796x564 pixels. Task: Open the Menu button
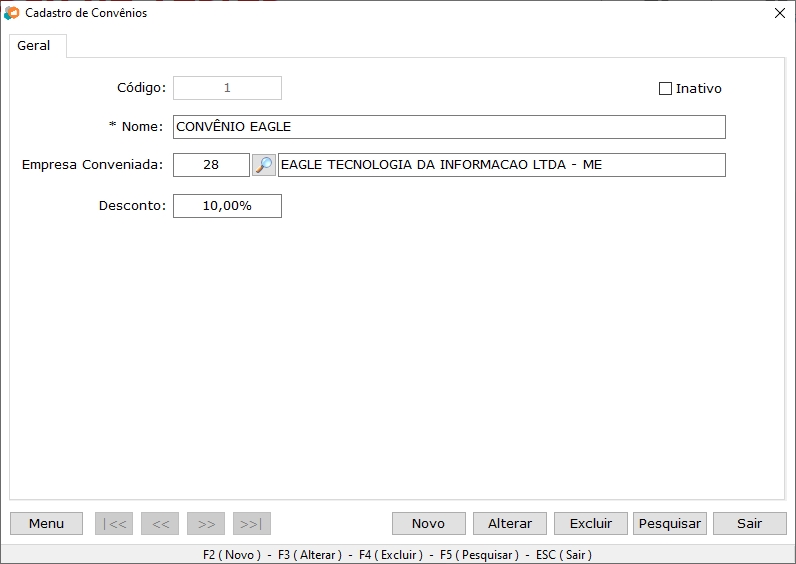(46, 524)
